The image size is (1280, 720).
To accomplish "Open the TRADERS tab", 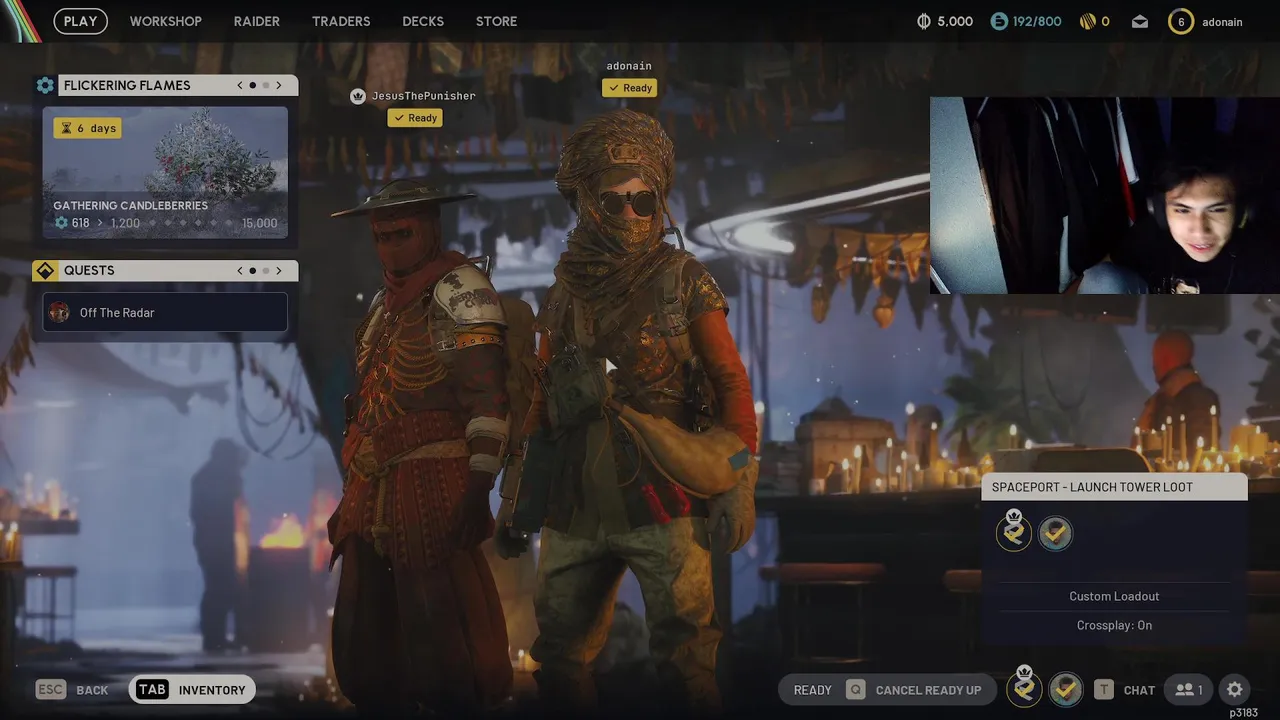I will tap(341, 21).
